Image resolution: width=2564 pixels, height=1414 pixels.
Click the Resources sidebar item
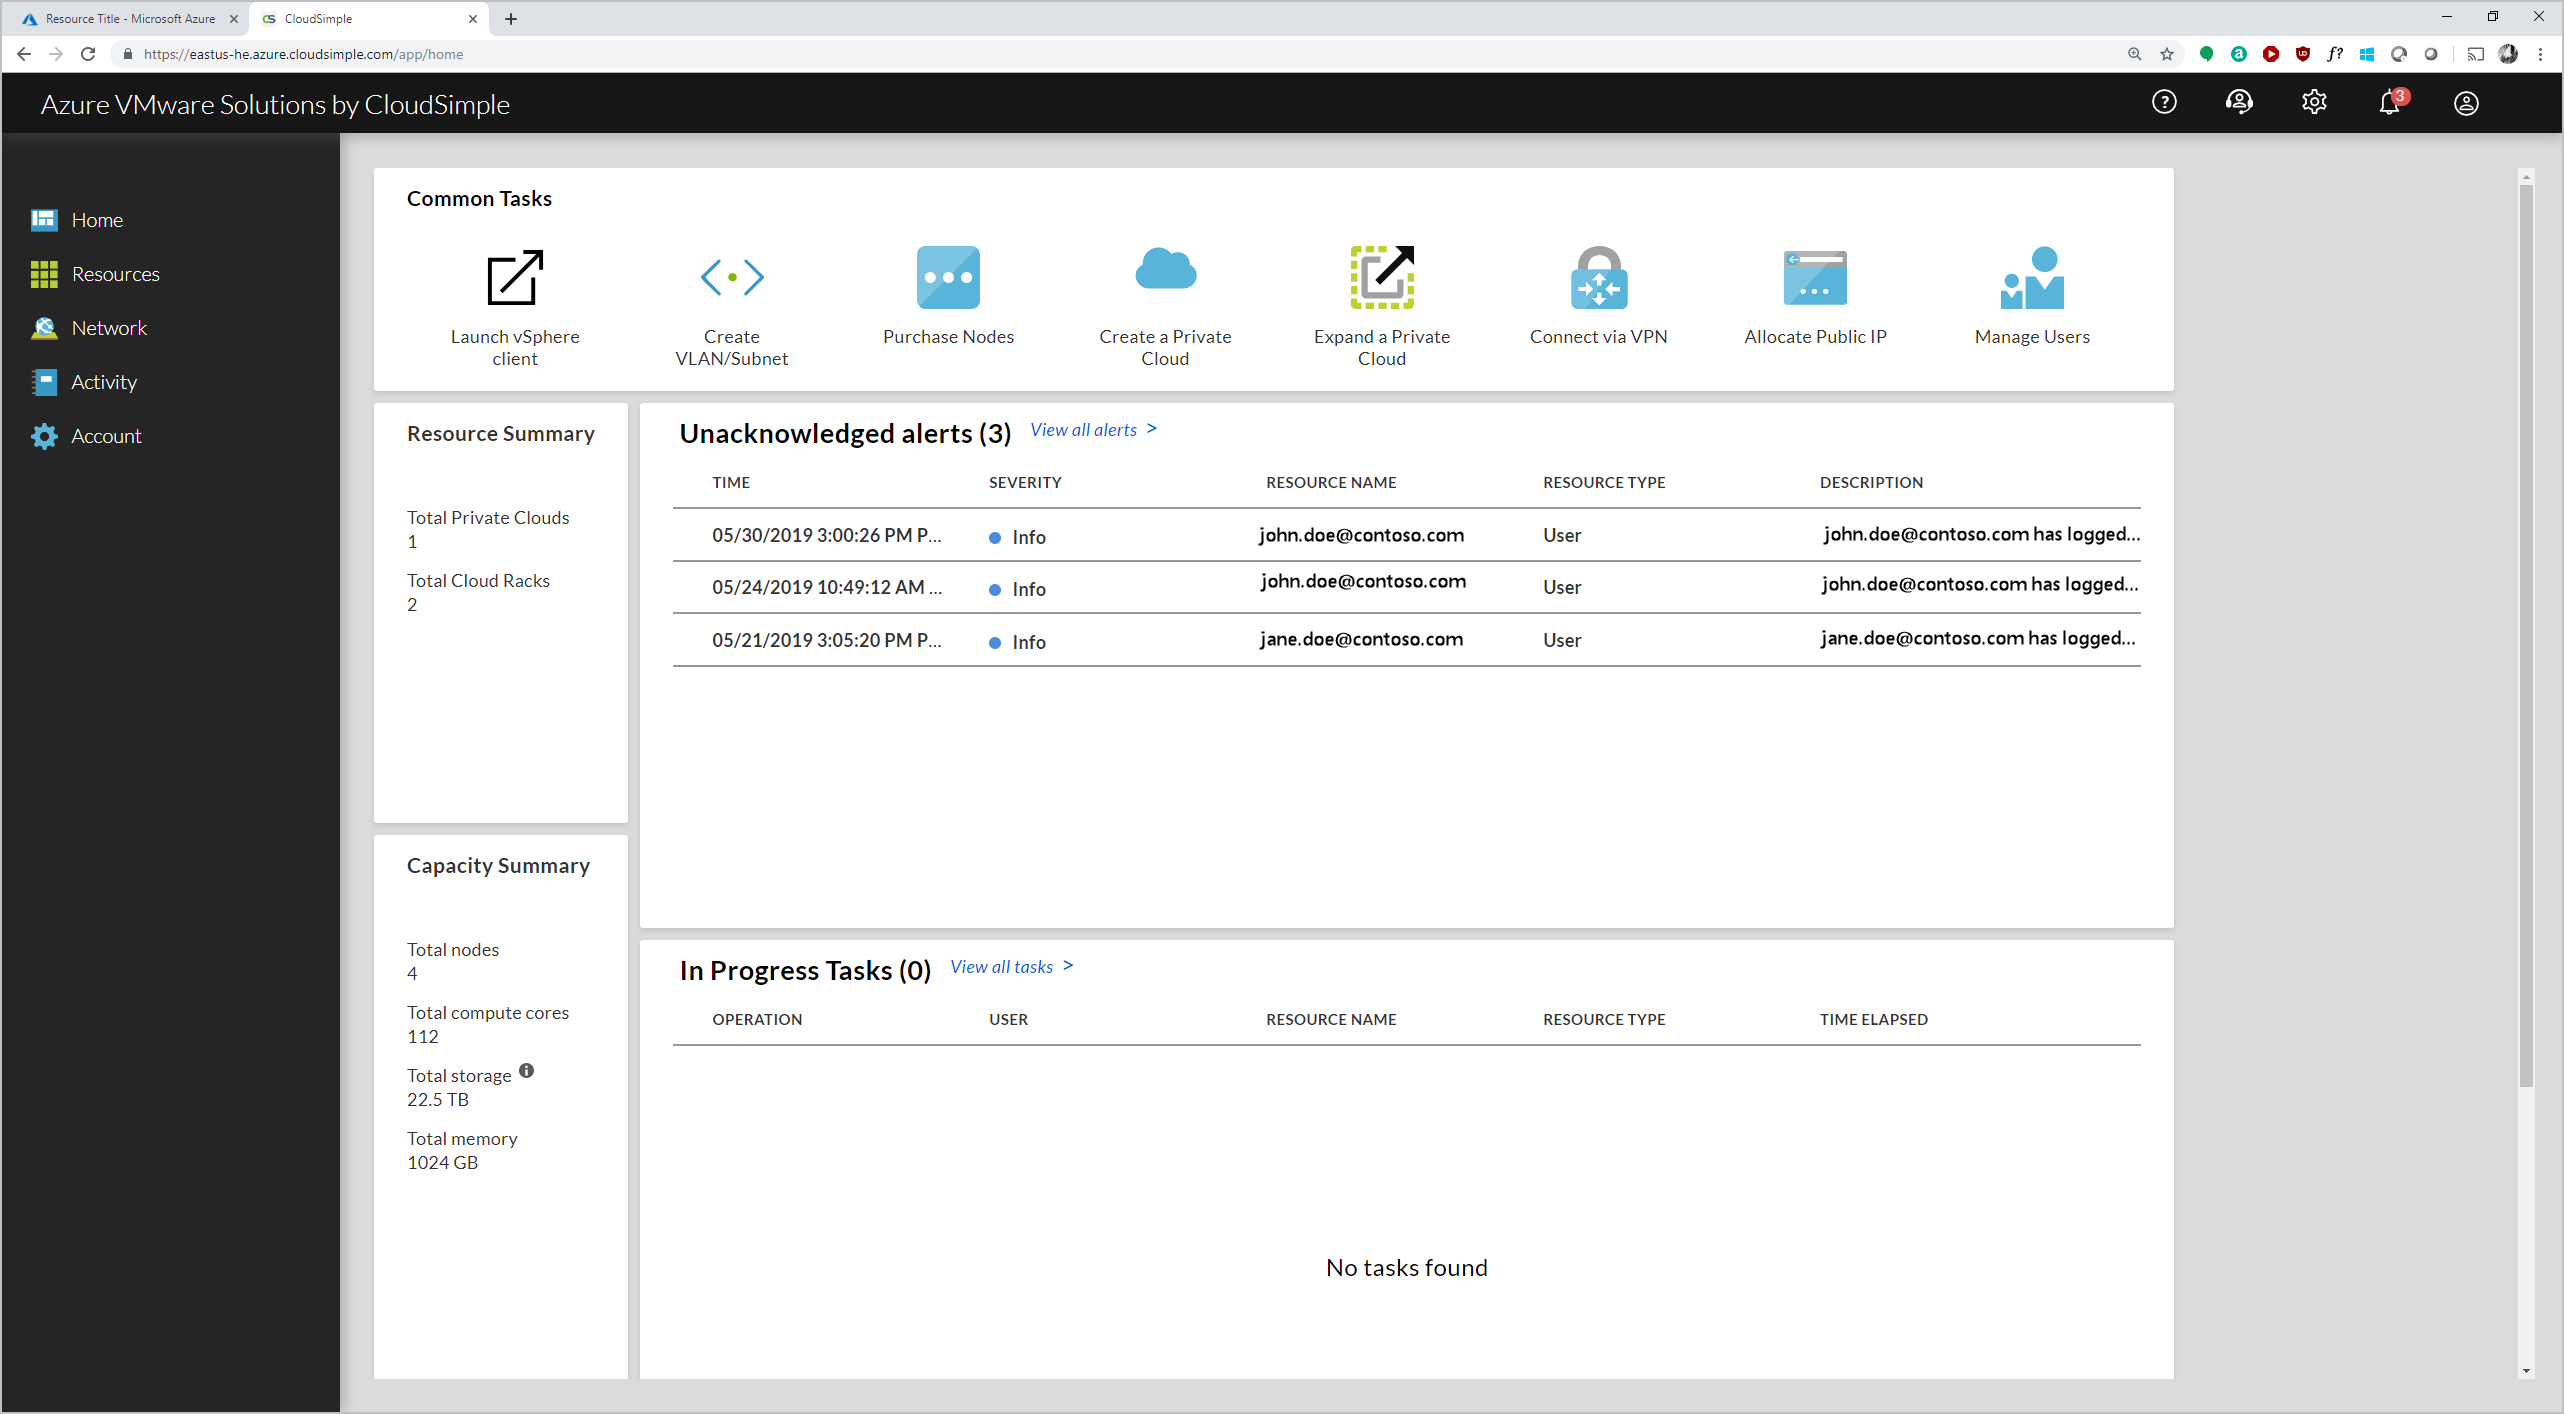[x=115, y=273]
